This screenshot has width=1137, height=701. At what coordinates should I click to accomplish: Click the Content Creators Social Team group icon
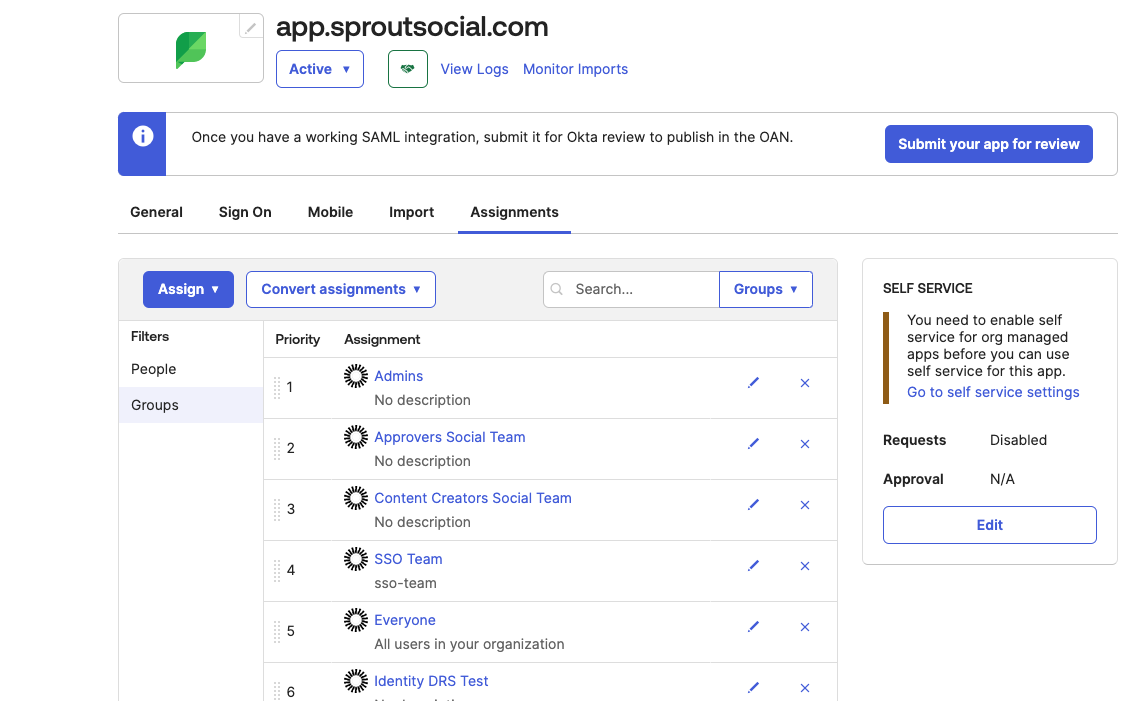pyautogui.click(x=355, y=497)
